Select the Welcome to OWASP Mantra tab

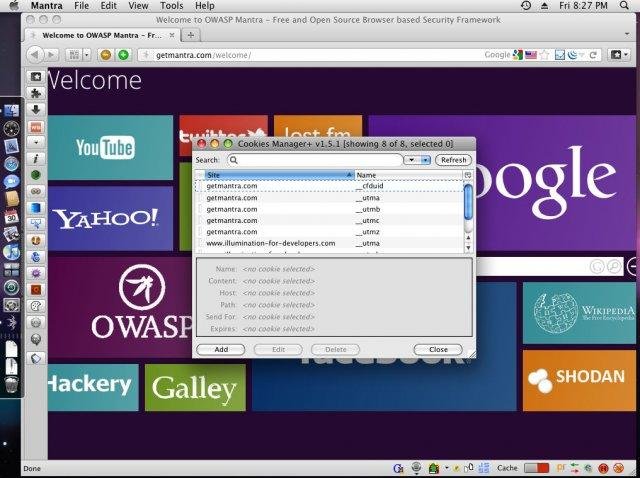click(102, 36)
